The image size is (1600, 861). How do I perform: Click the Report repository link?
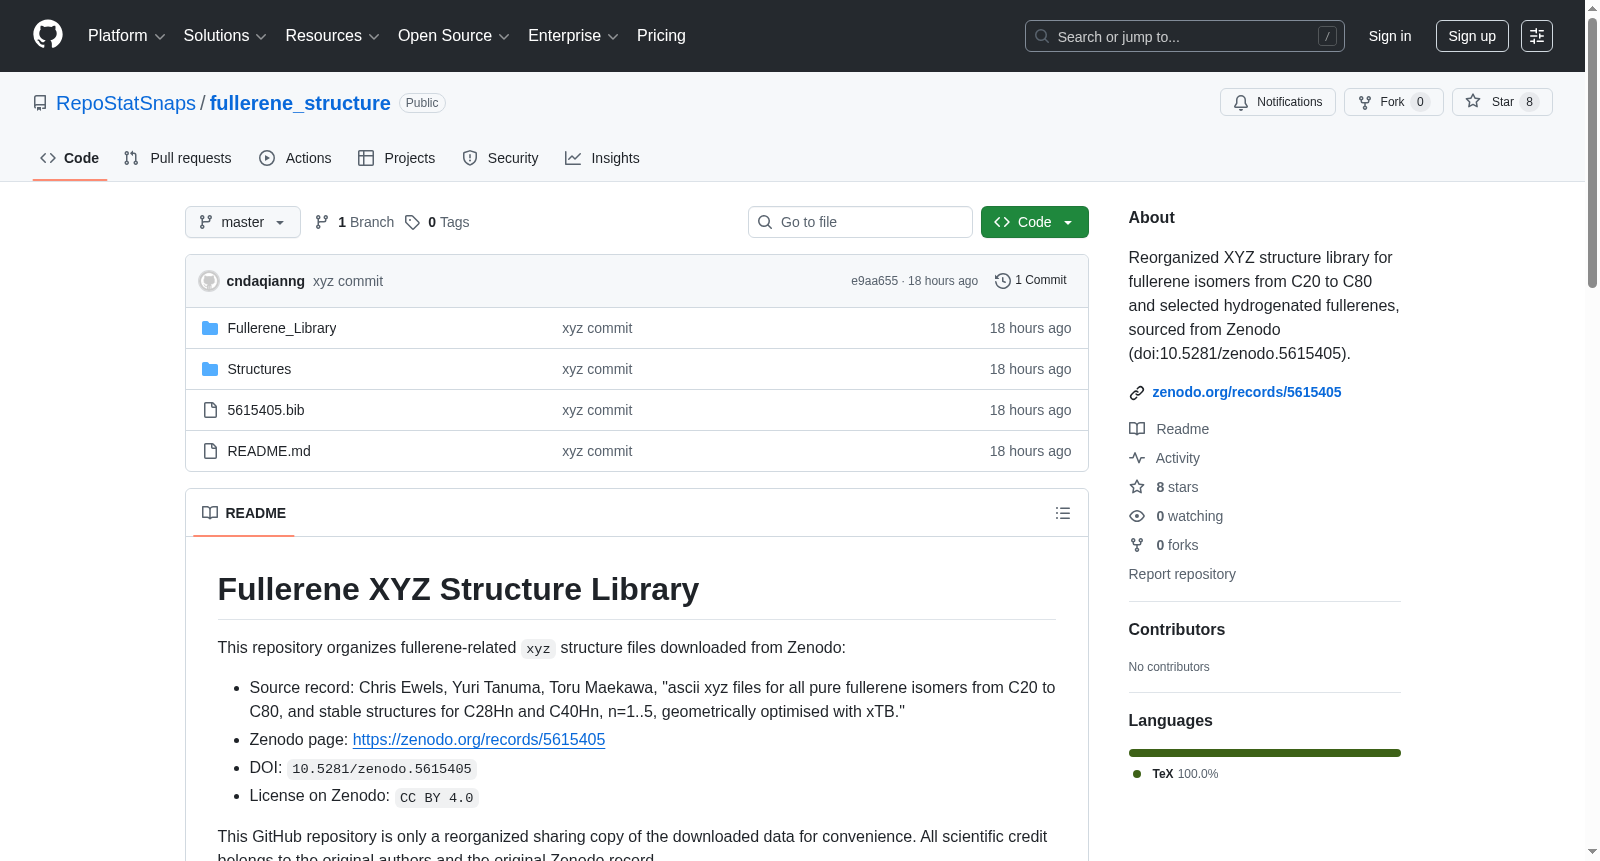(1182, 574)
